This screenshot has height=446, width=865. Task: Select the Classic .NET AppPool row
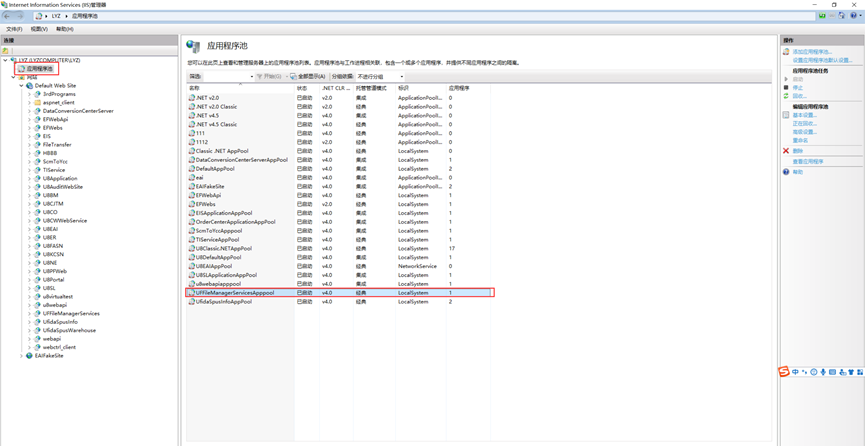(339, 151)
